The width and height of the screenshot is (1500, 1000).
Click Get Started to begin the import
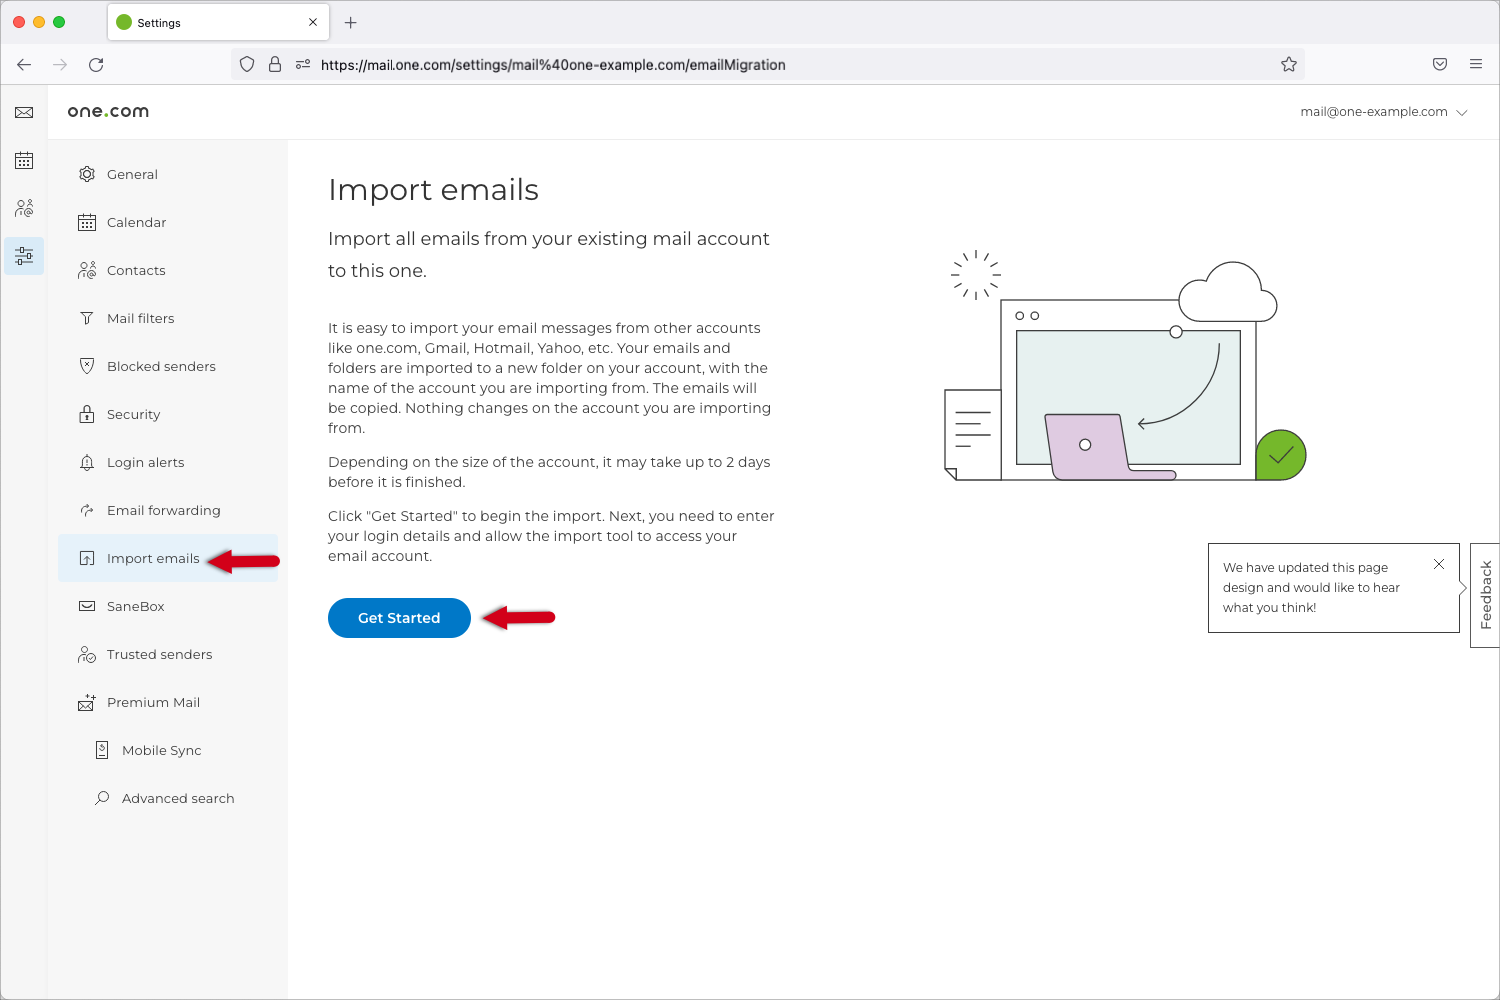(399, 618)
